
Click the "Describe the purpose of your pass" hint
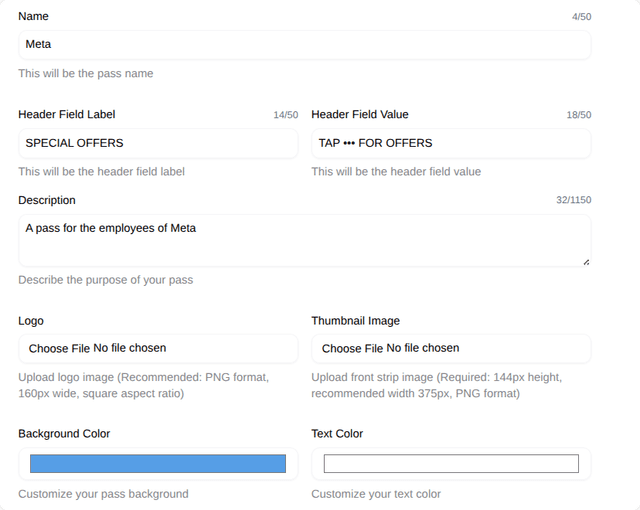coord(105,280)
